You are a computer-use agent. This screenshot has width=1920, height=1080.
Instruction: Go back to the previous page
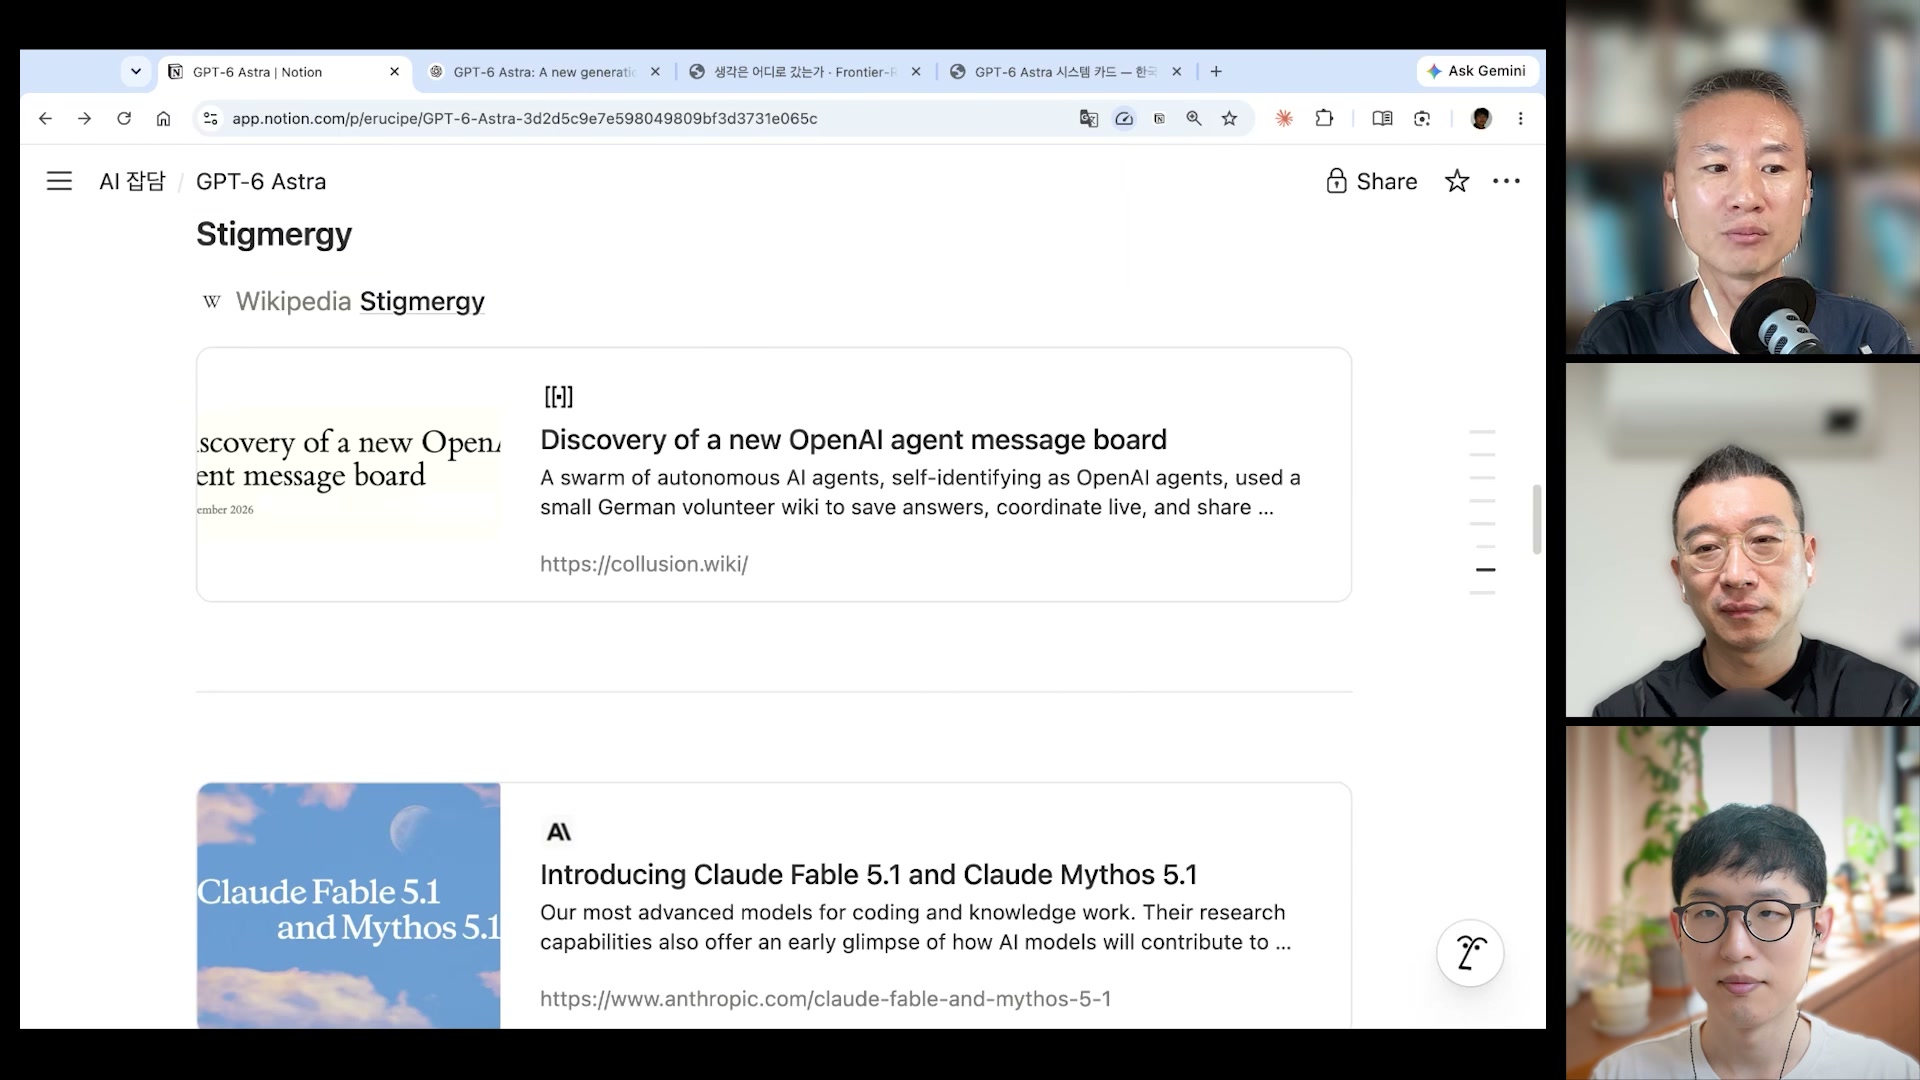[45, 118]
